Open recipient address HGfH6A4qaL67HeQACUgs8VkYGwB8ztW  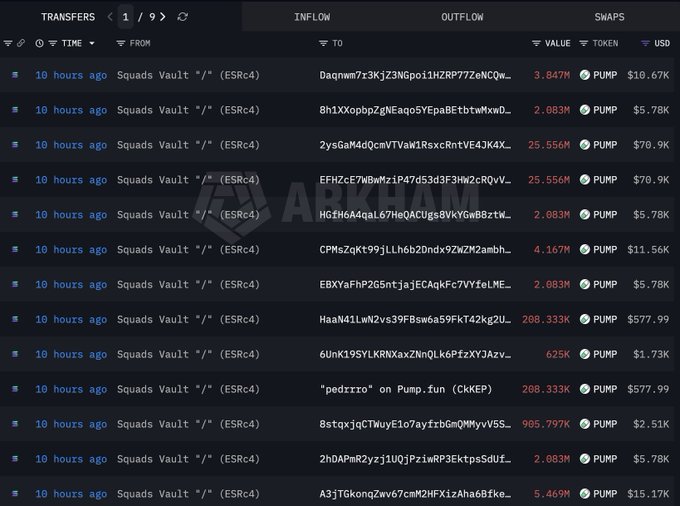(x=415, y=215)
